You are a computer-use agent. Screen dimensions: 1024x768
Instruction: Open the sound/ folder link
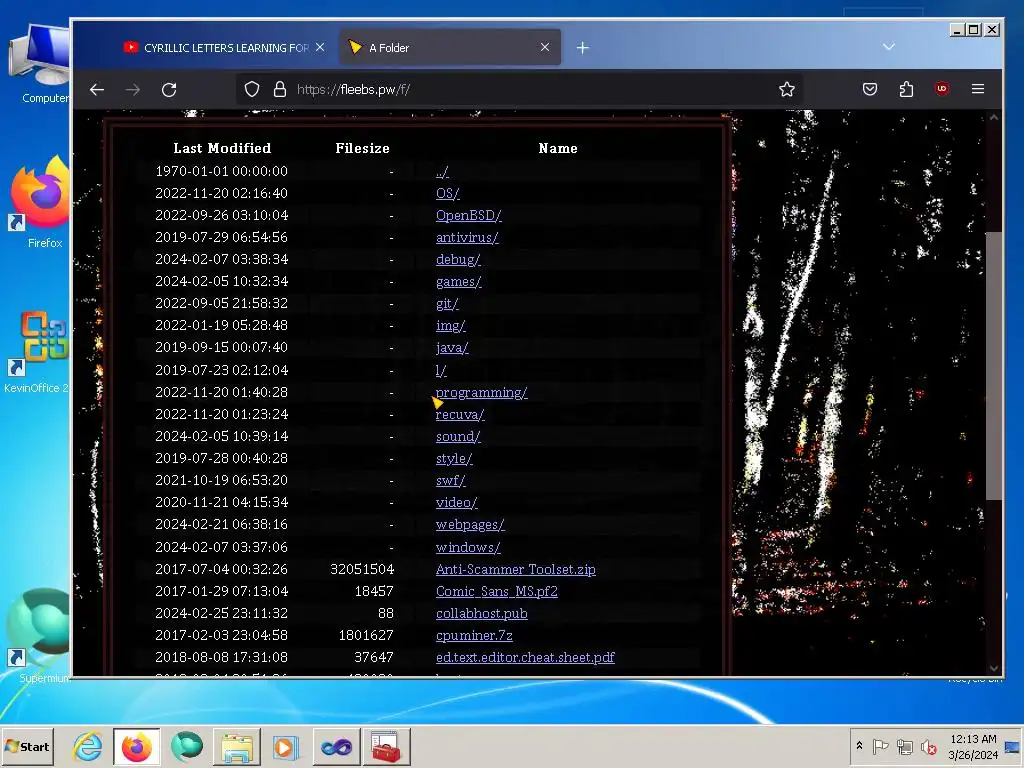tap(458, 436)
